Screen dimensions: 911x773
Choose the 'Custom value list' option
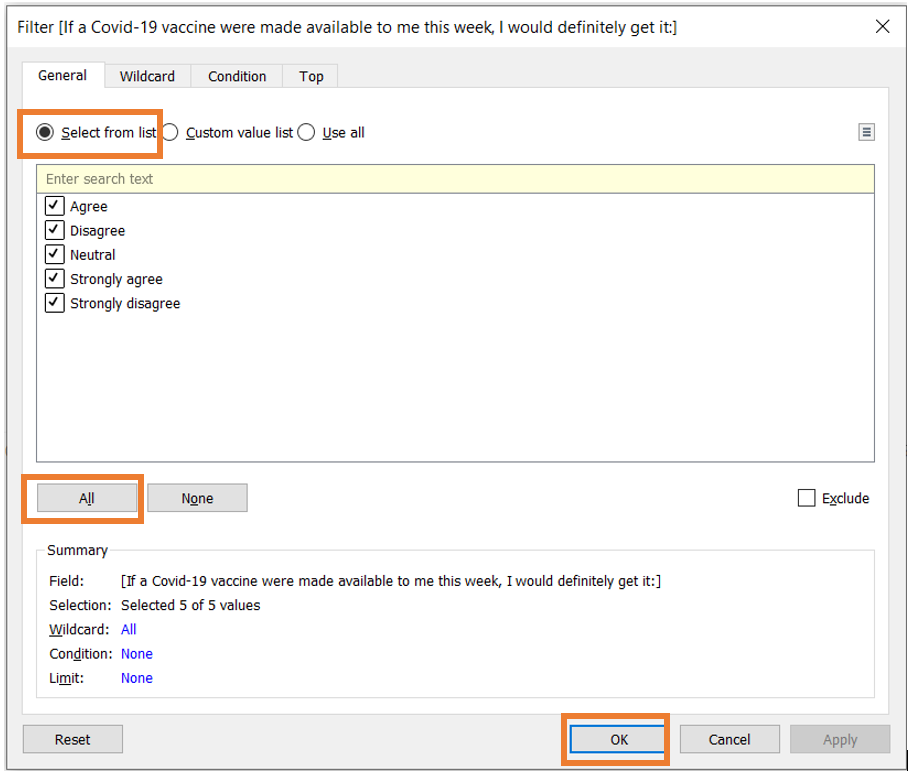(x=171, y=132)
